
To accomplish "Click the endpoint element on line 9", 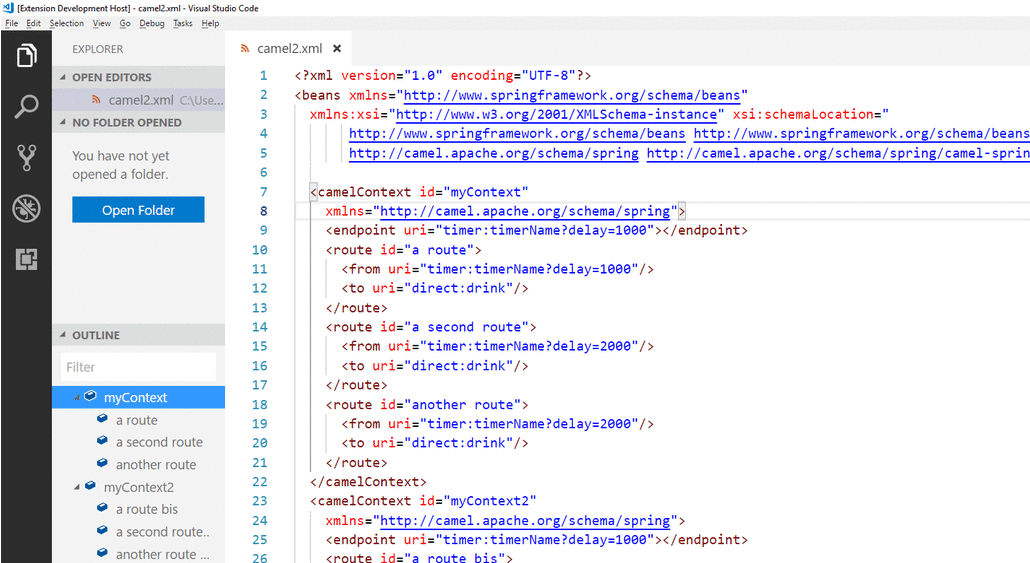I will coord(537,230).
